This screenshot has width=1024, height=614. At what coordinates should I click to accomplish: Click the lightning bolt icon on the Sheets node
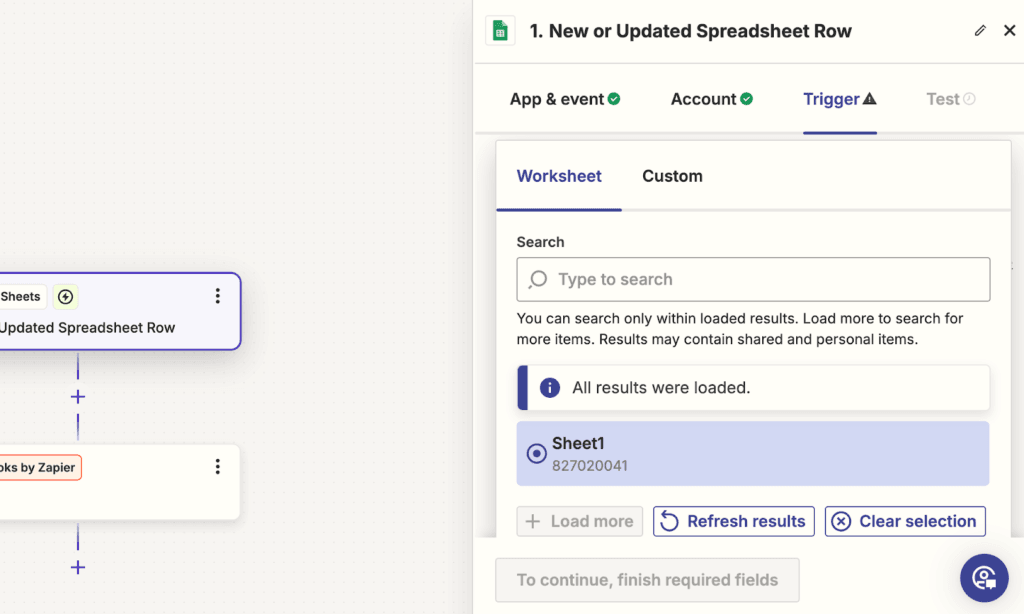[x=64, y=296]
